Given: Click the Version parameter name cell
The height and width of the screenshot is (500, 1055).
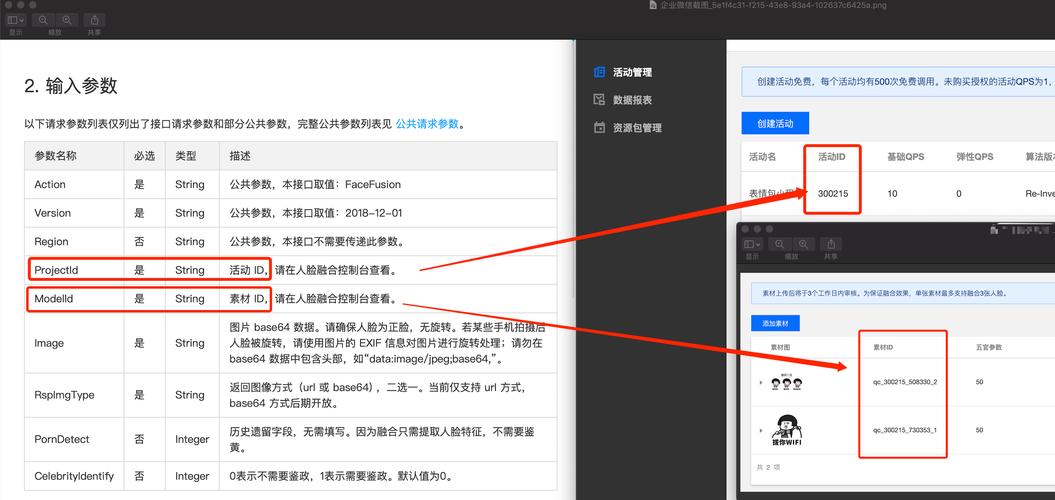Looking at the screenshot, I should click(74, 213).
